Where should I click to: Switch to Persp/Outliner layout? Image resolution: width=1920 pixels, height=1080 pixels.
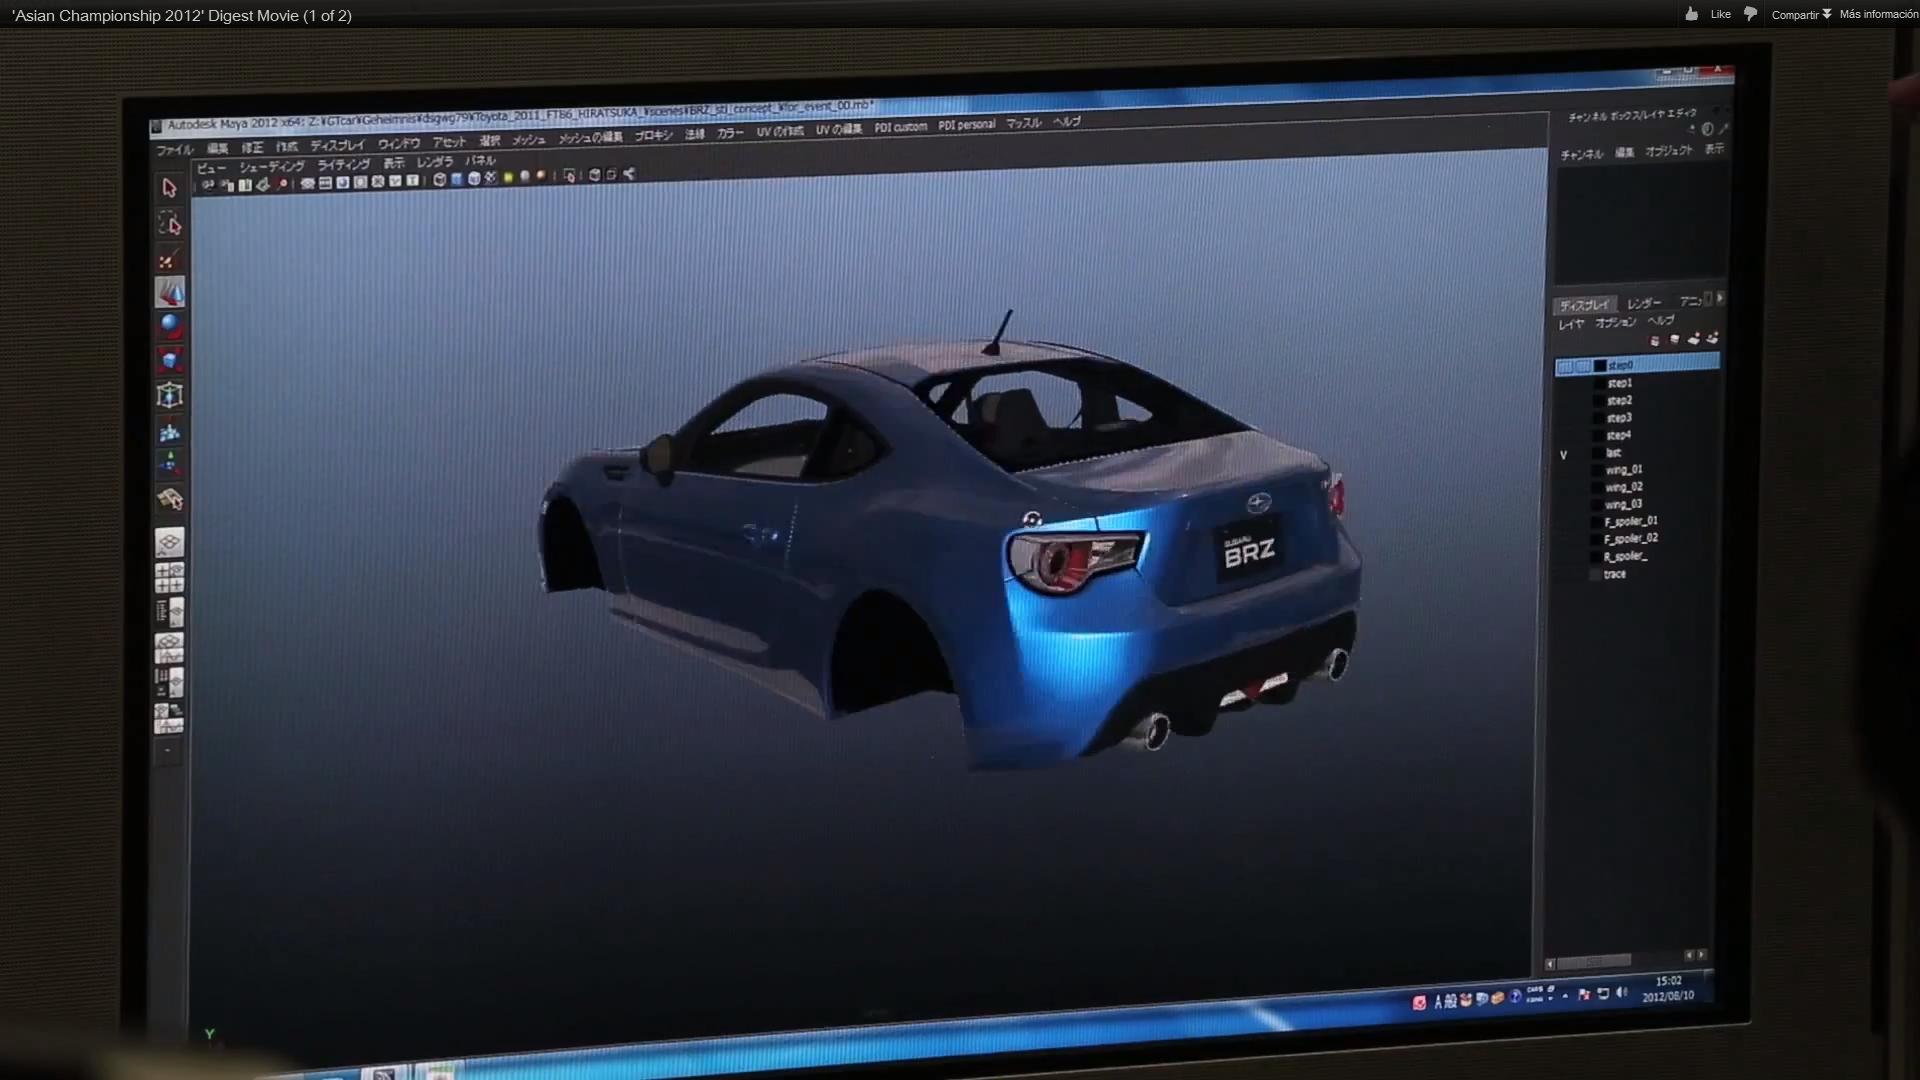(x=170, y=612)
